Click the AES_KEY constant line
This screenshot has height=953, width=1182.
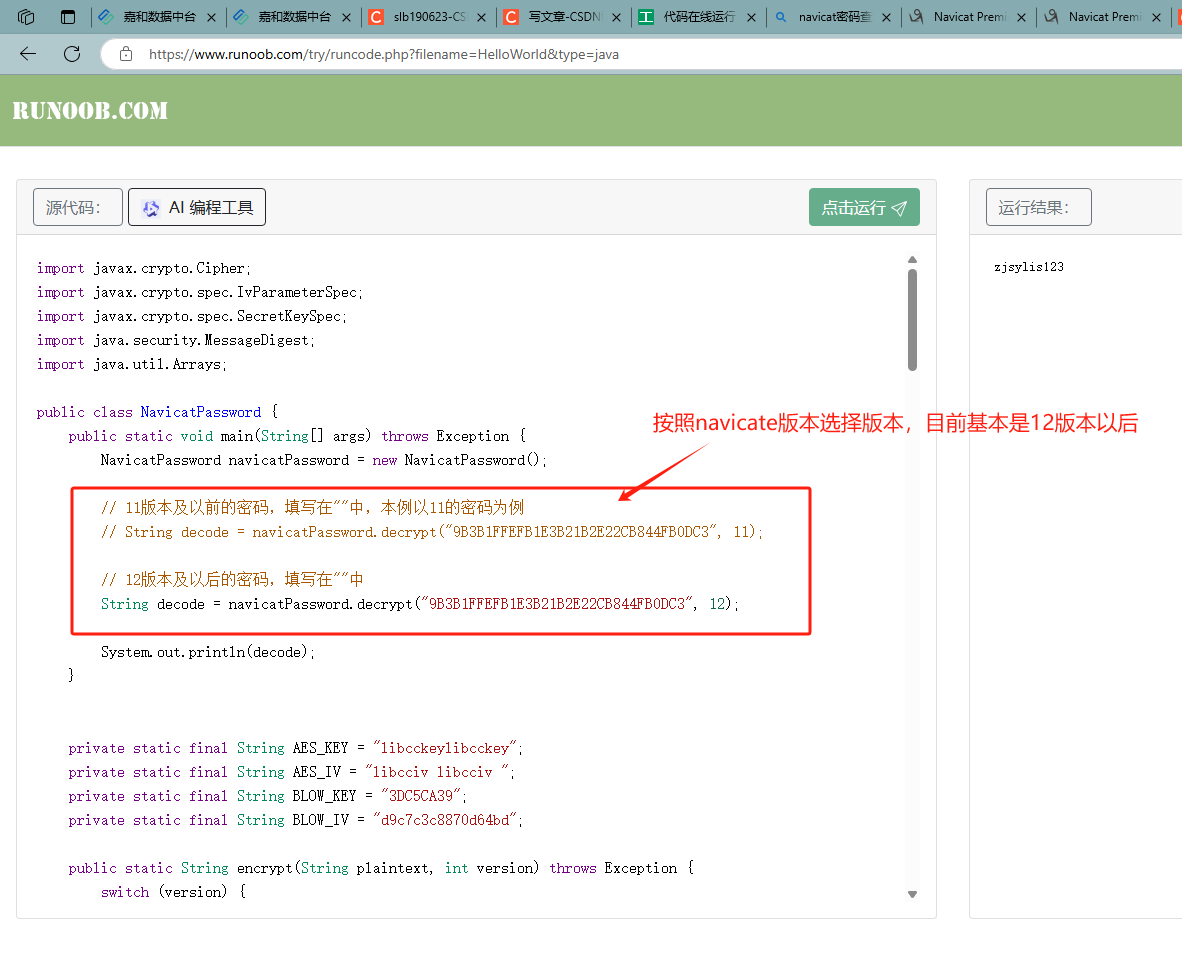pos(296,749)
